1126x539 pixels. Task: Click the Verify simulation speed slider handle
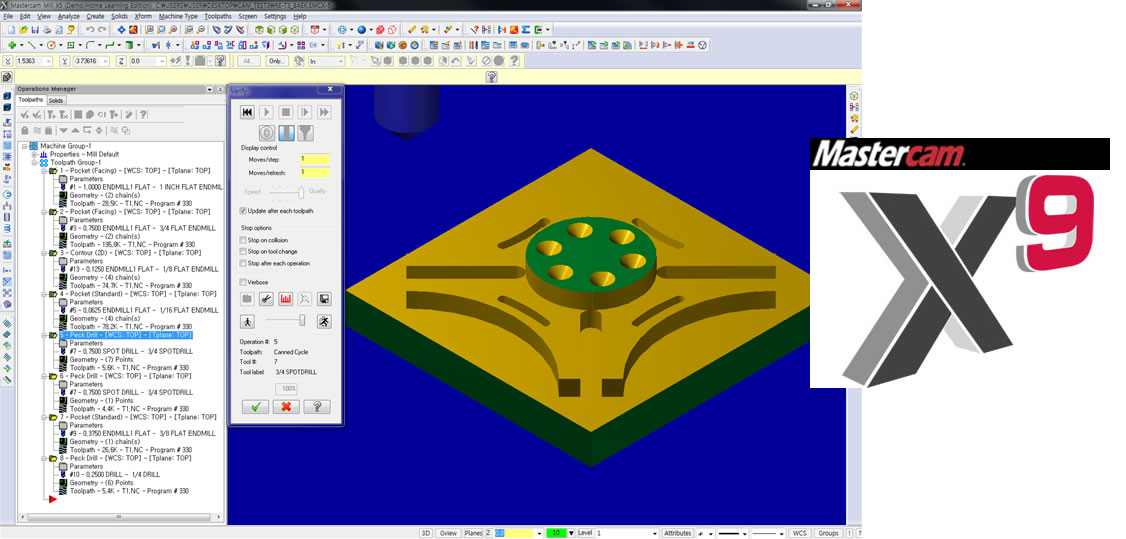click(x=302, y=321)
